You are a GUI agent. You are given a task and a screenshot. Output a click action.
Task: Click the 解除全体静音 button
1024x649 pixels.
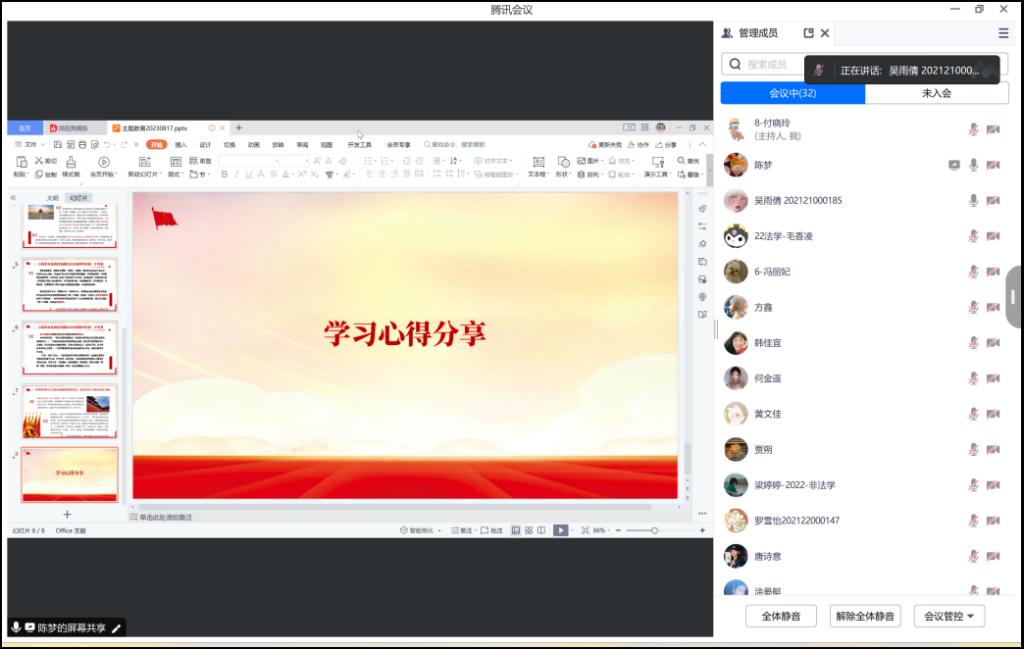tap(865, 616)
